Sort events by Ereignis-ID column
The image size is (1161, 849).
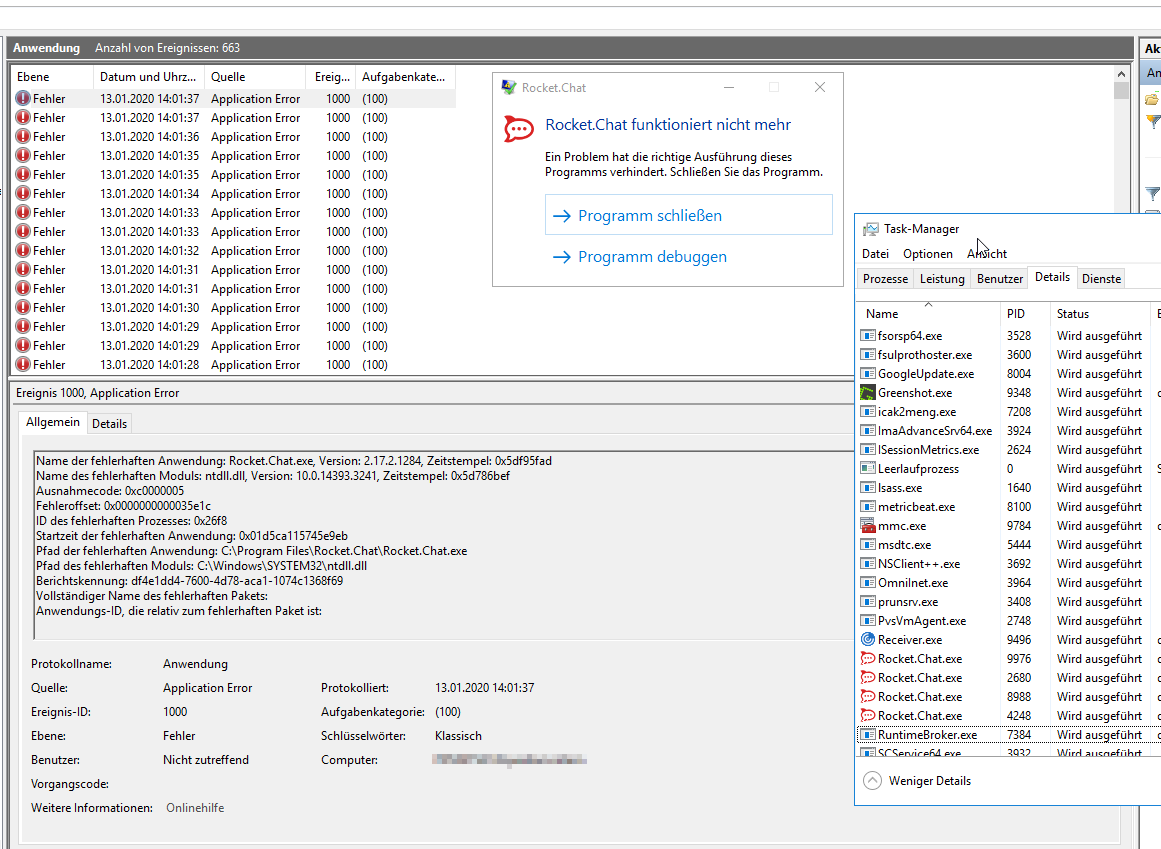coord(331,77)
